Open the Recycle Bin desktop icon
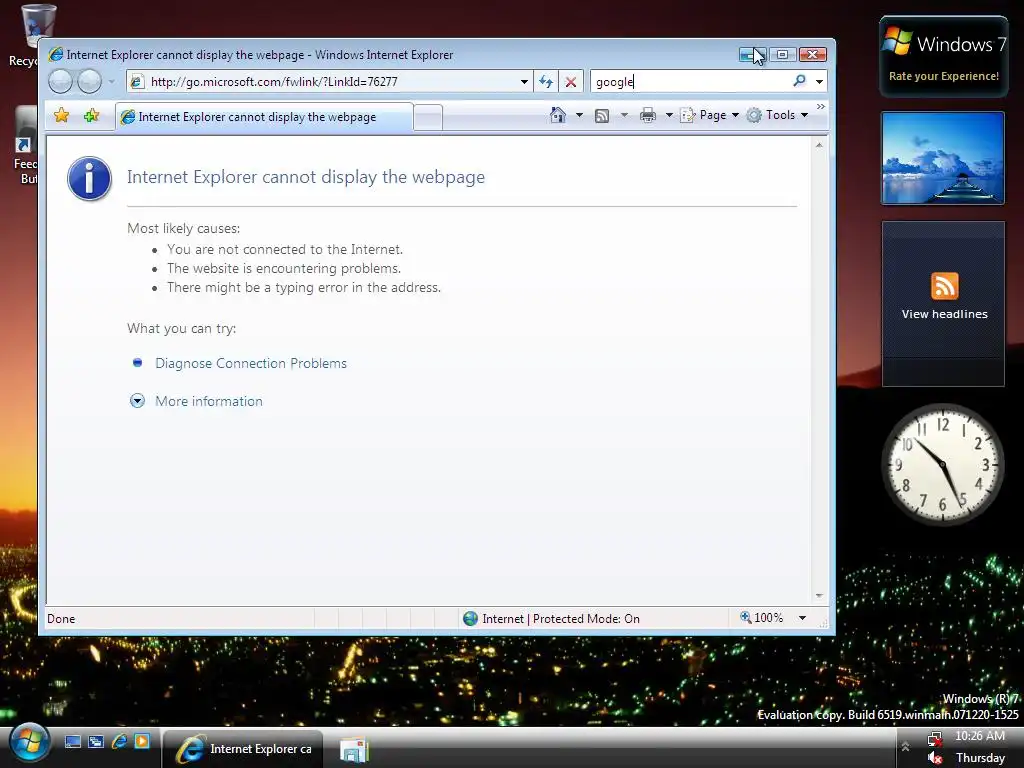Screen dimensions: 1024x768 [37, 34]
